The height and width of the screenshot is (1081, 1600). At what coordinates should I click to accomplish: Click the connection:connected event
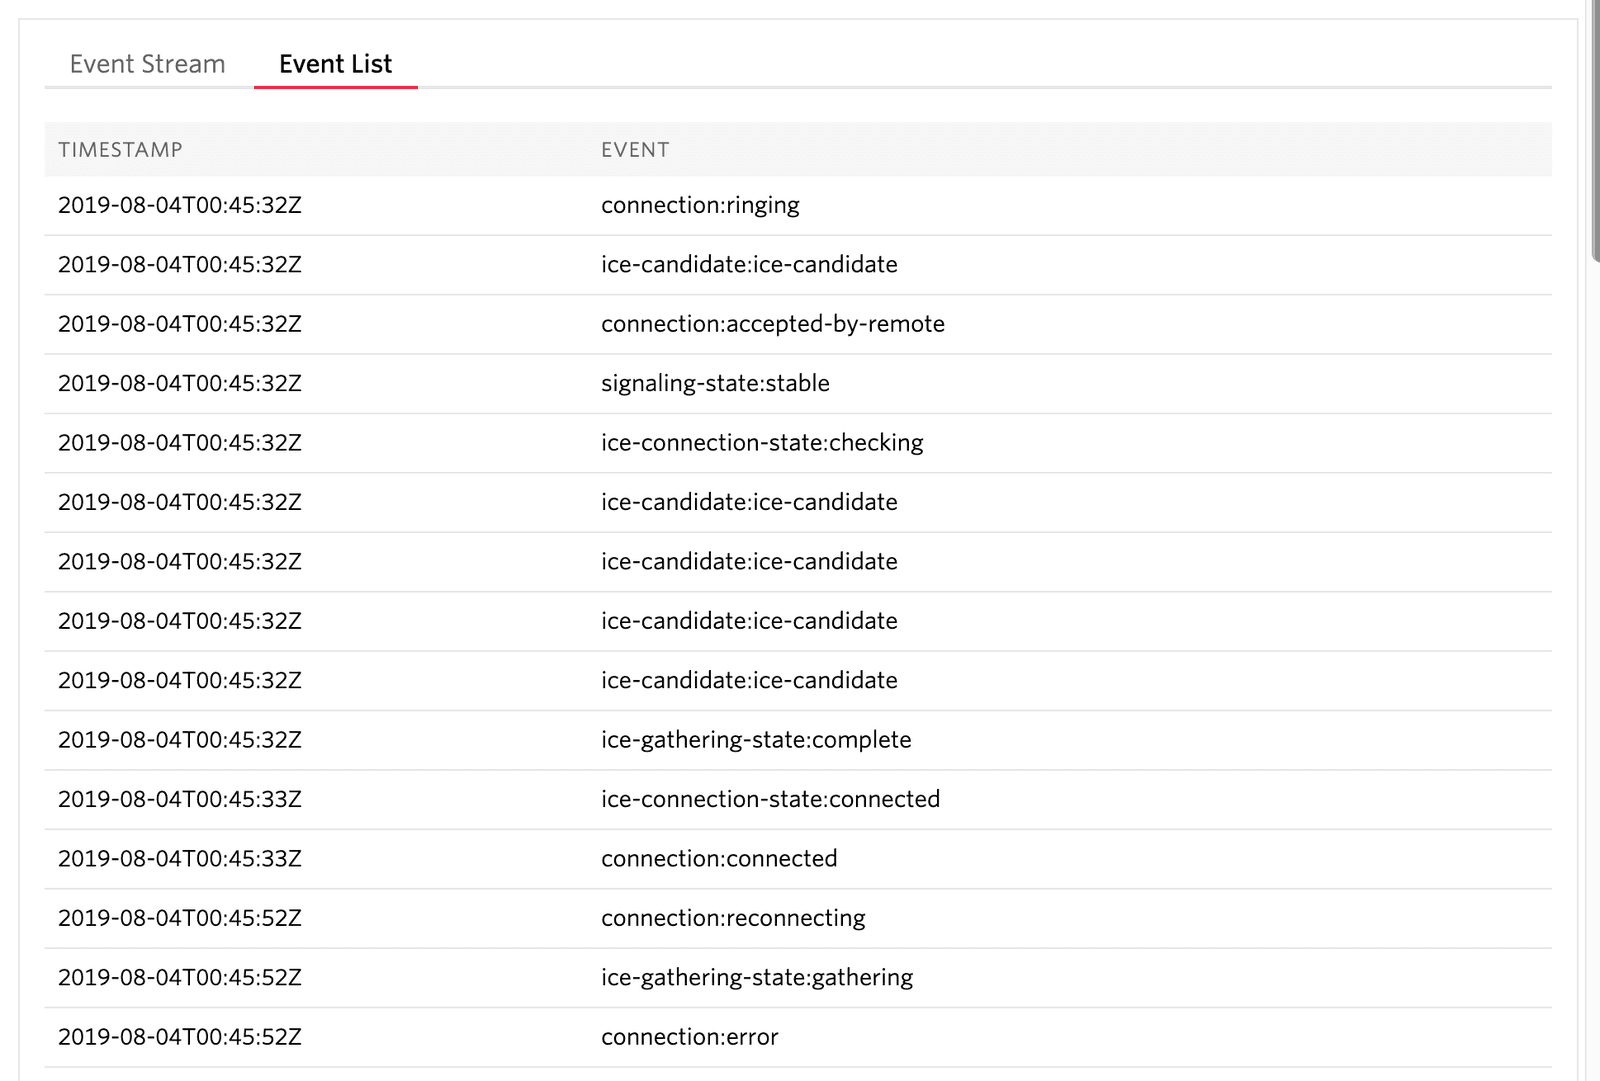[x=719, y=858]
